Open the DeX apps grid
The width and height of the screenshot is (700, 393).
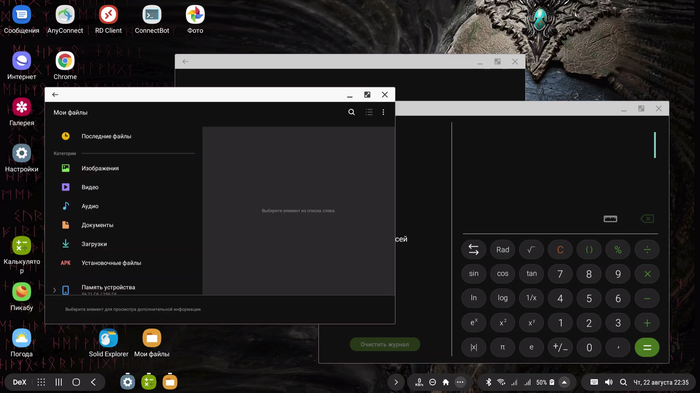tap(41, 382)
